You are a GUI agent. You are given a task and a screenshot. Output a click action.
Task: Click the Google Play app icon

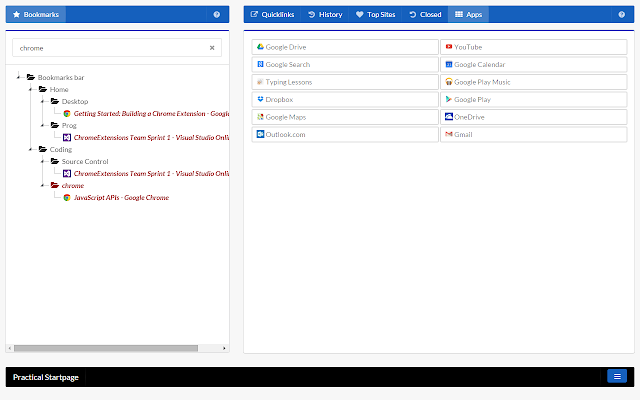click(x=449, y=99)
